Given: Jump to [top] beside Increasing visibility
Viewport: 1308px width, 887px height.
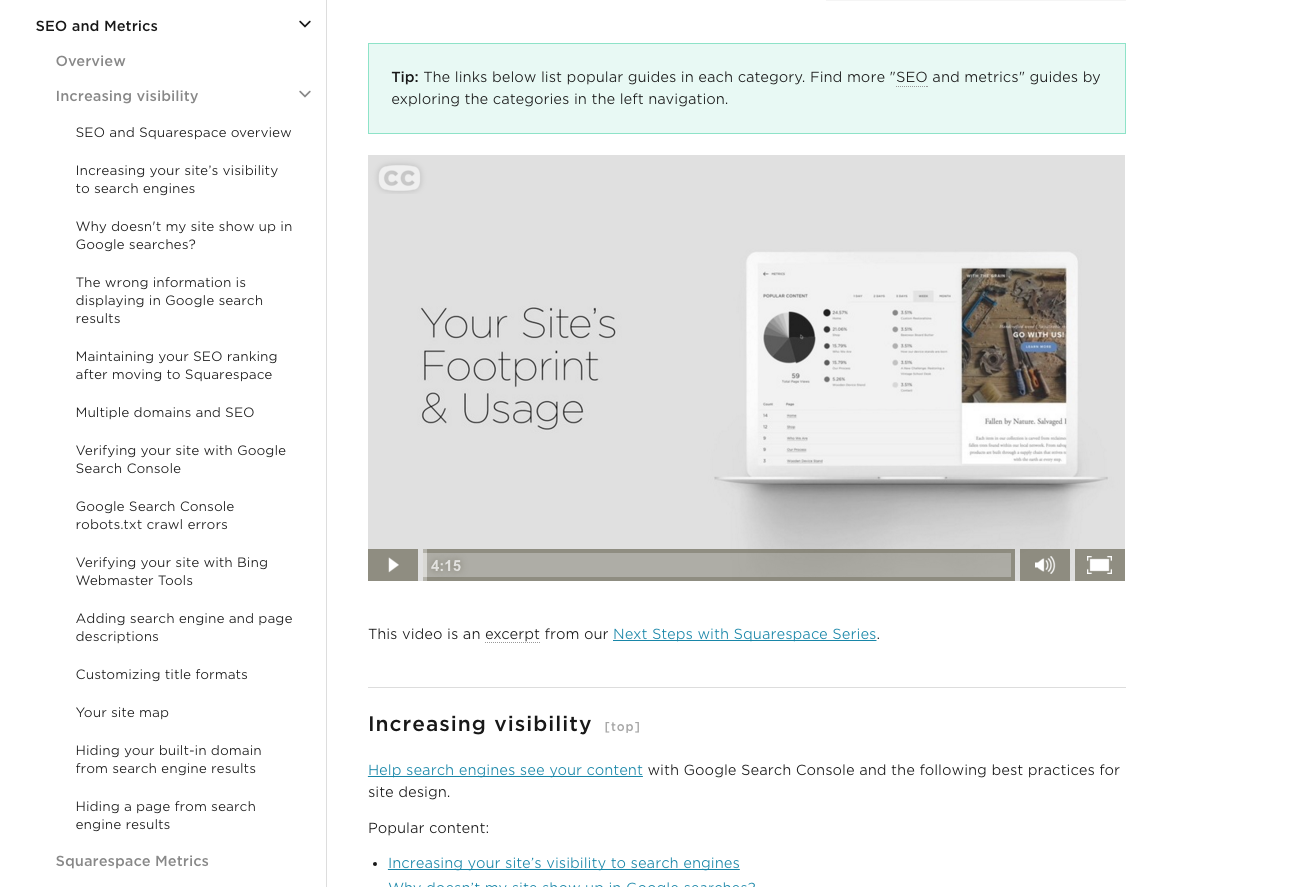Looking at the screenshot, I should point(622,727).
